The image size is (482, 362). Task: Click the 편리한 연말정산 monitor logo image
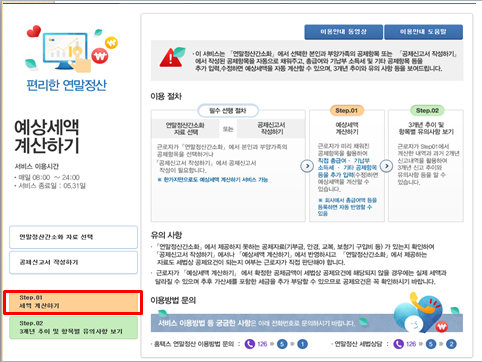[x=72, y=49]
